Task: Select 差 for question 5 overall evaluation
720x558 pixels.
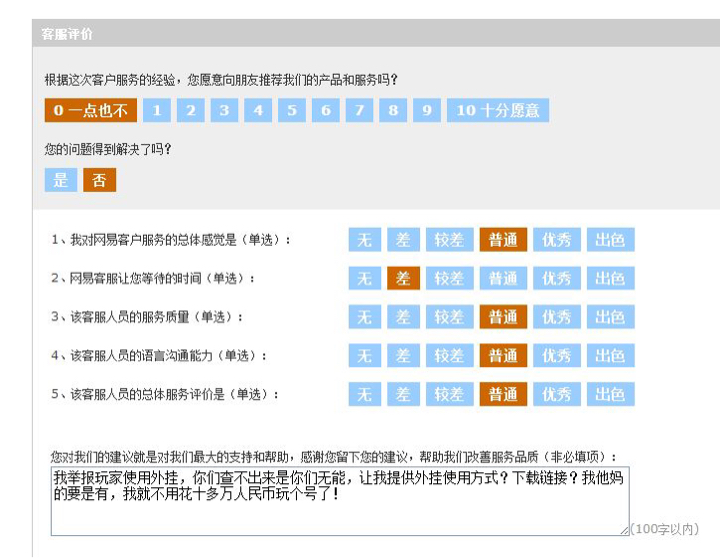Action: [x=403, y=394]
